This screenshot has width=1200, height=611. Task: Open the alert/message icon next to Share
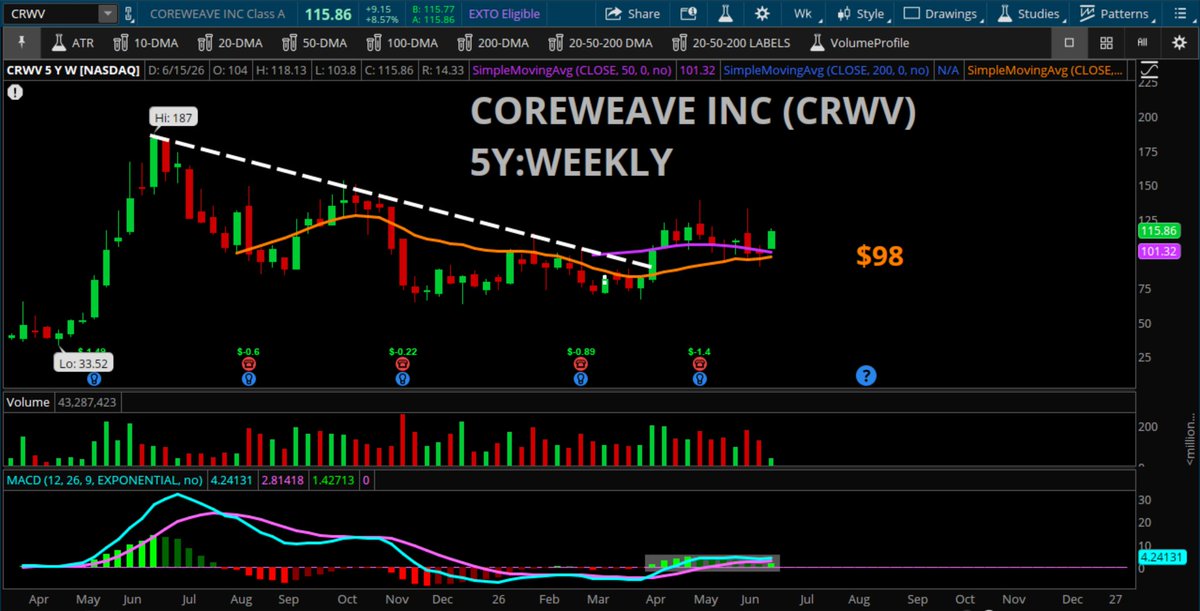tap(688, 14)
